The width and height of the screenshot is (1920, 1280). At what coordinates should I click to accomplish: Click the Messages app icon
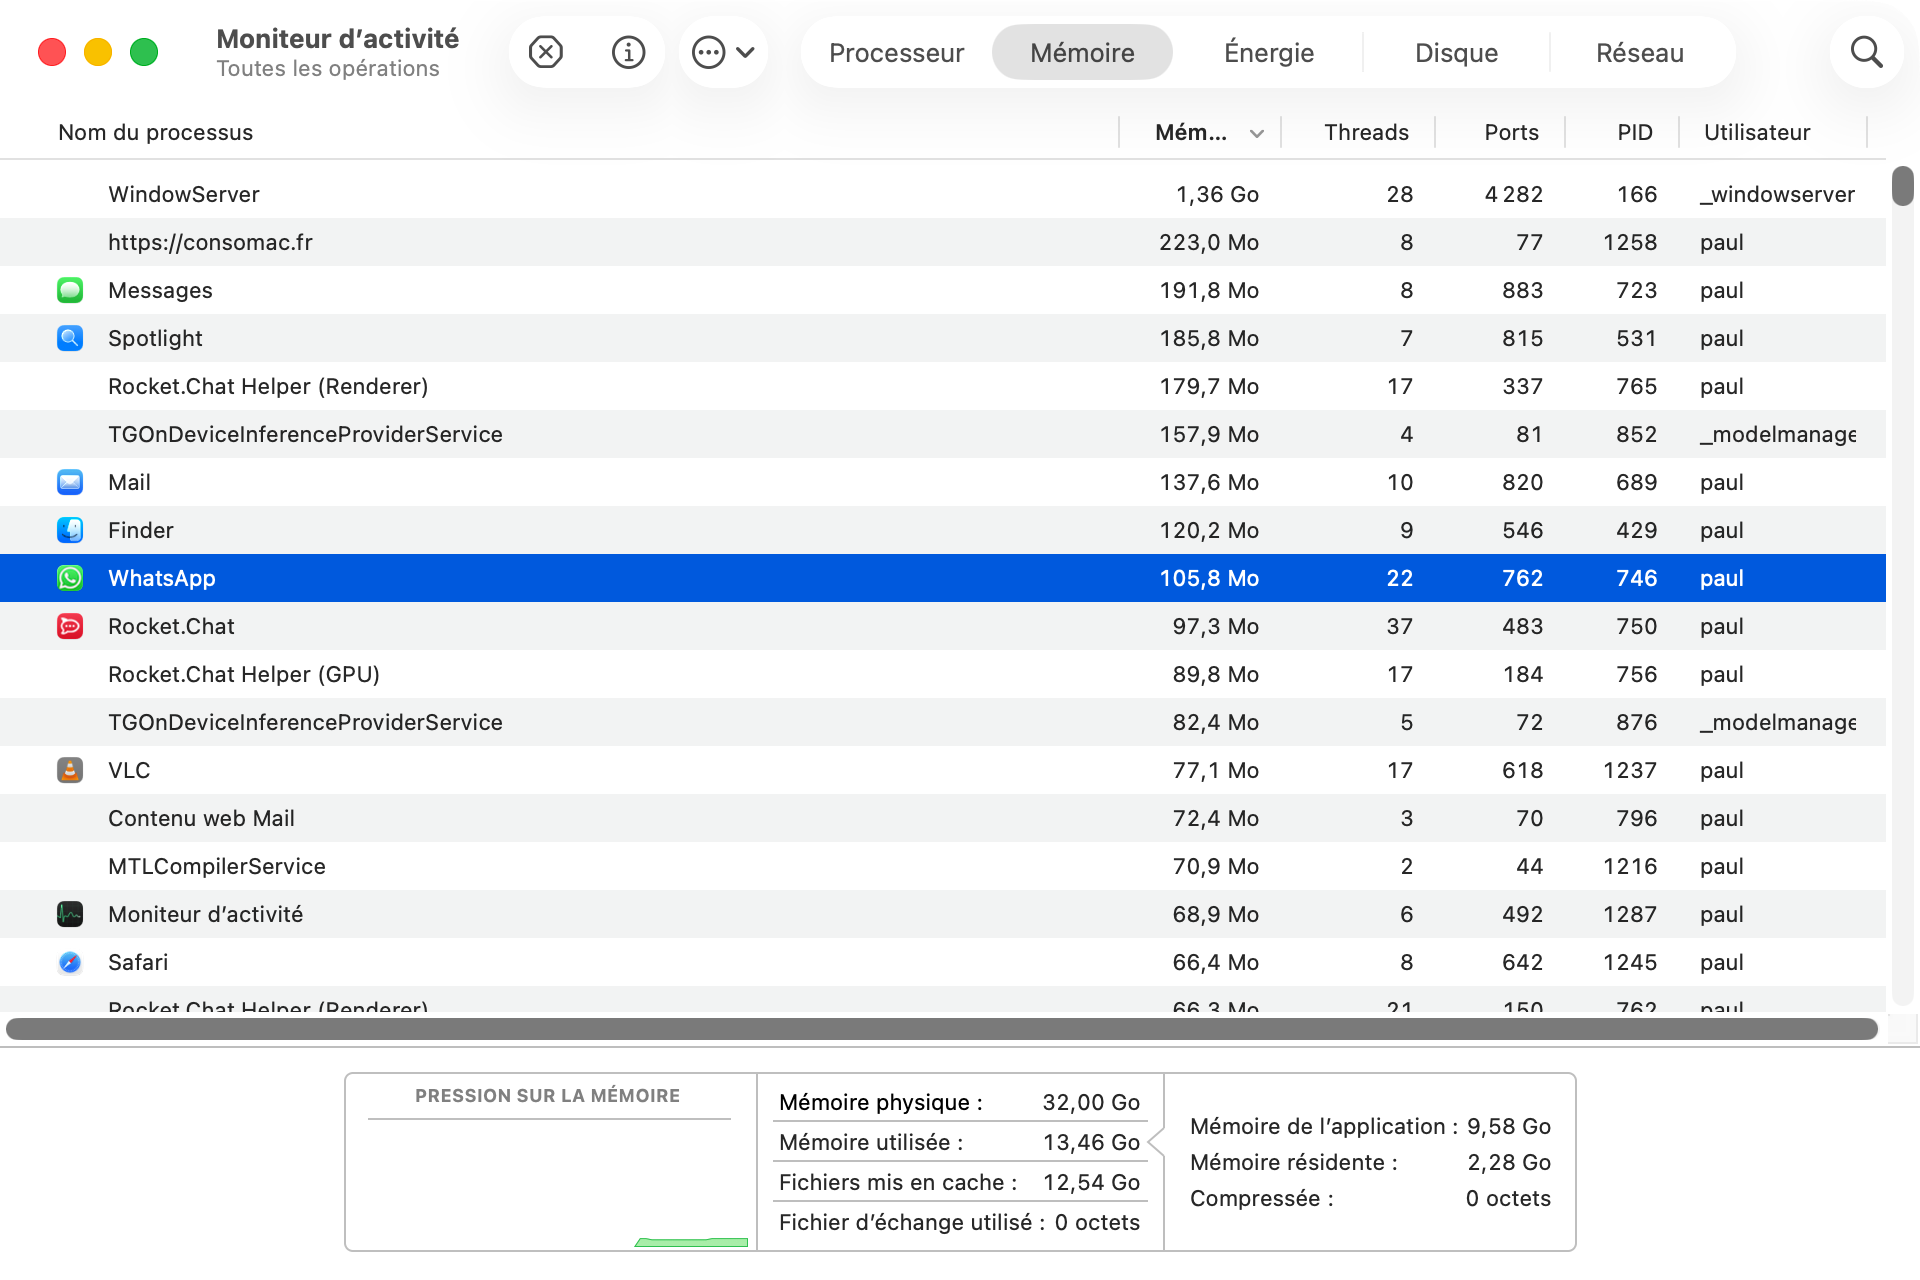point(70,290)
